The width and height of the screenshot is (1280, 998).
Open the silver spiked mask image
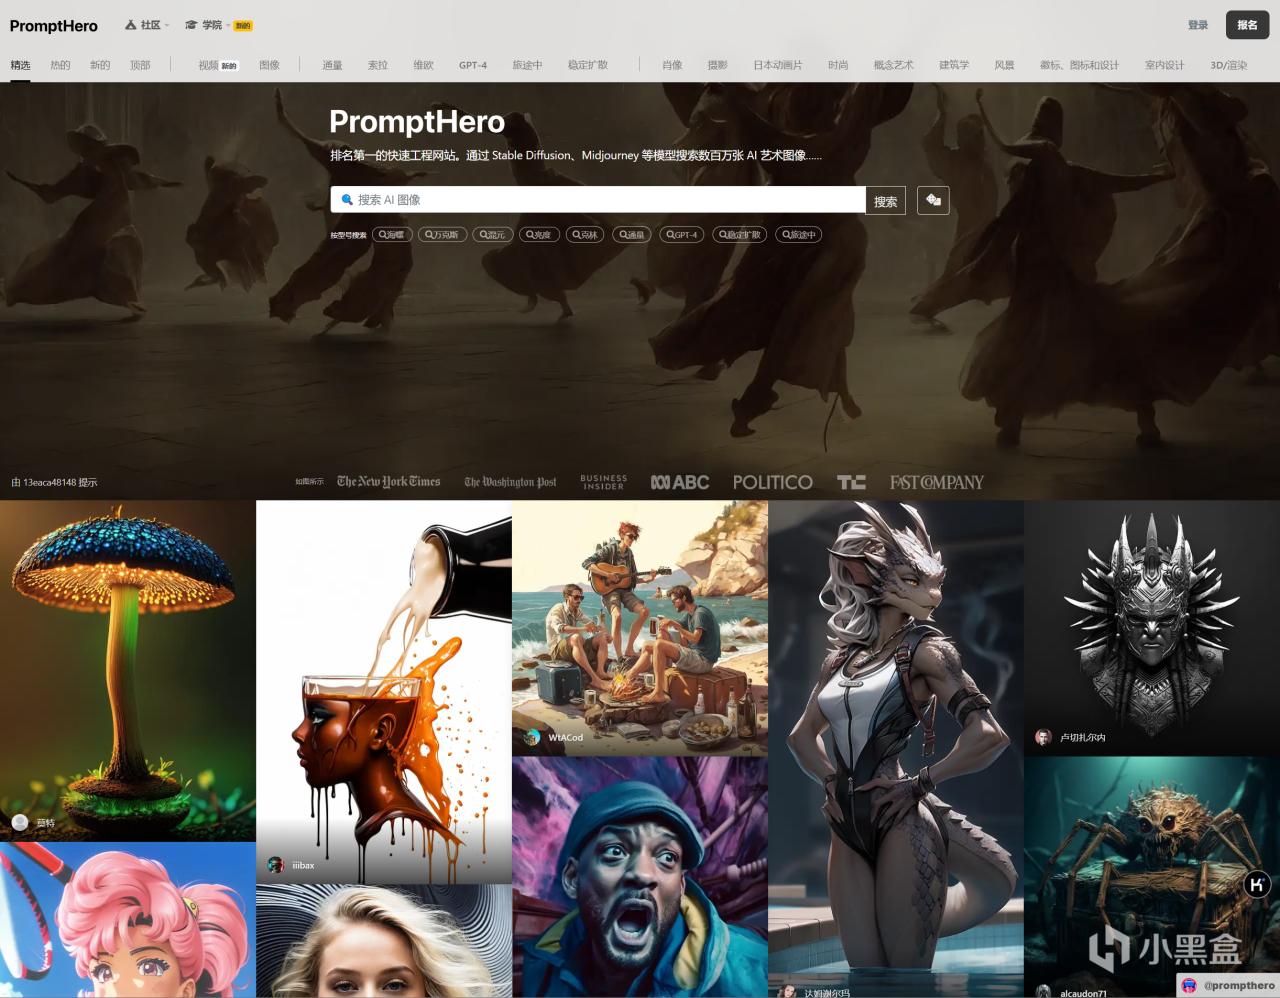(1152, 628)
